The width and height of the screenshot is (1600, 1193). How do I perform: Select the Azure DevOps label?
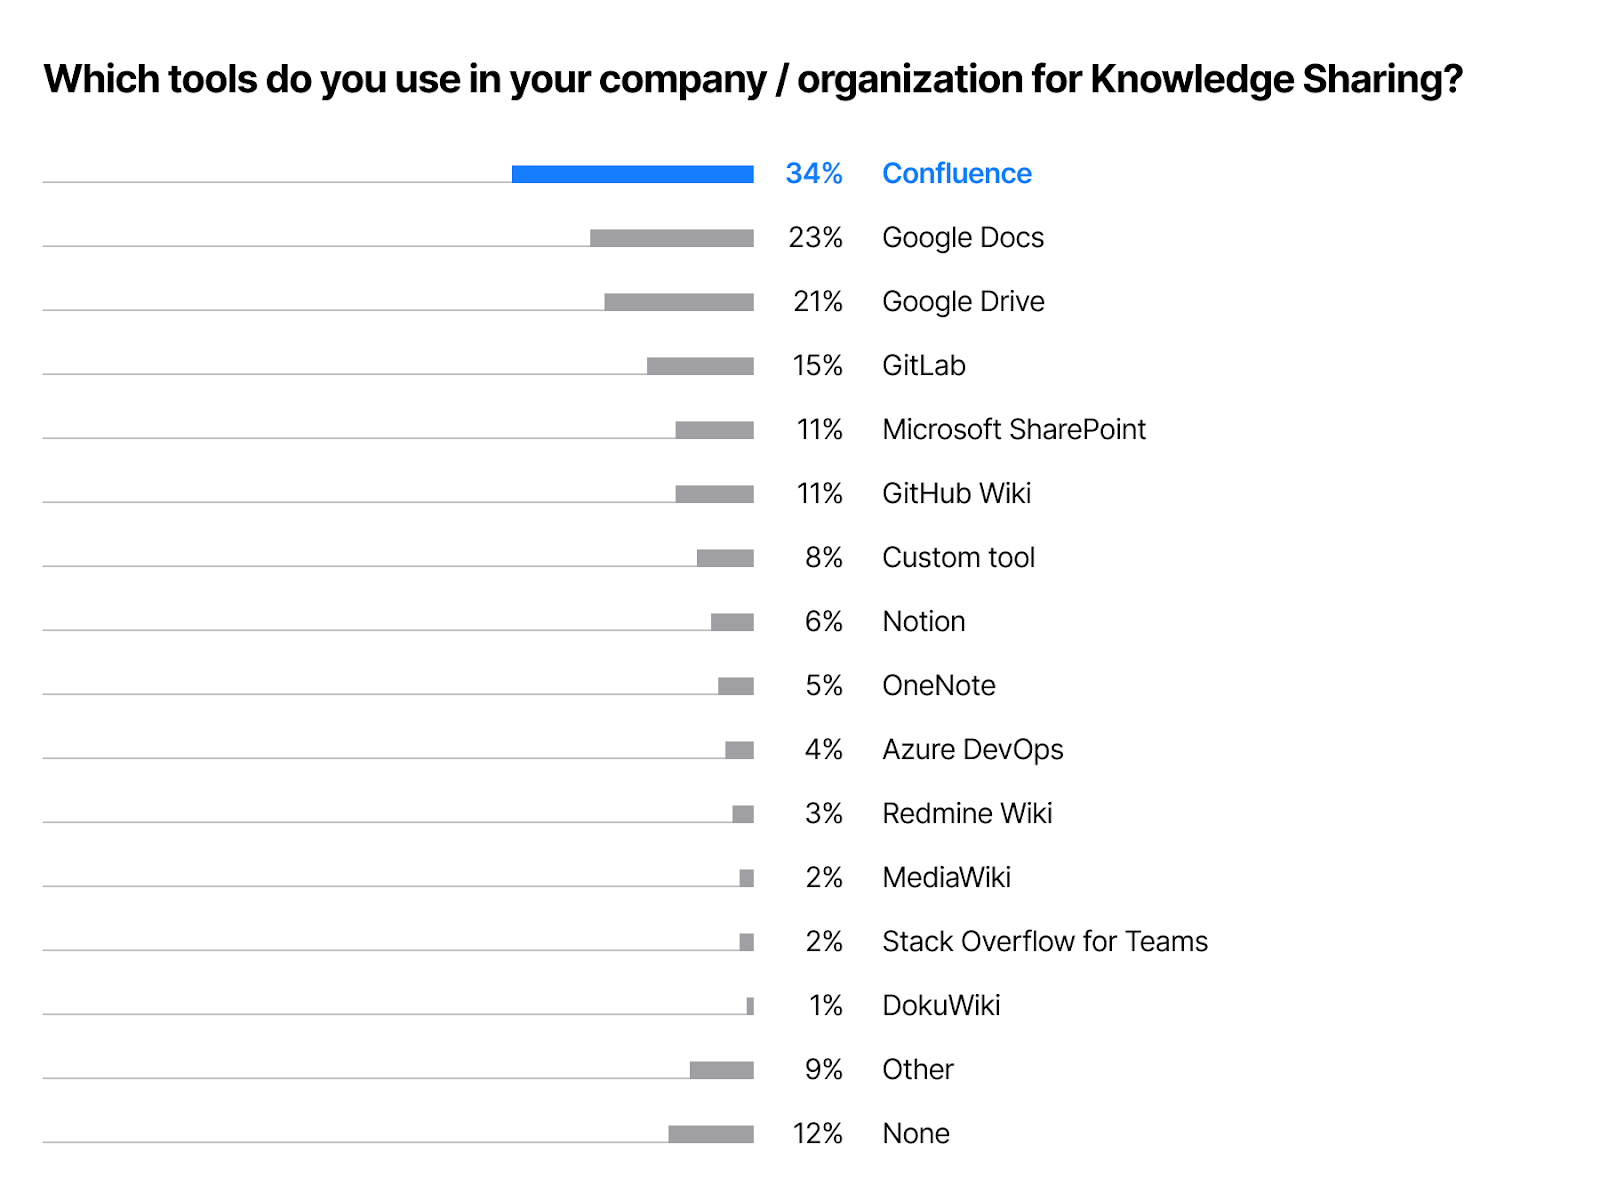tap(972, 750)
